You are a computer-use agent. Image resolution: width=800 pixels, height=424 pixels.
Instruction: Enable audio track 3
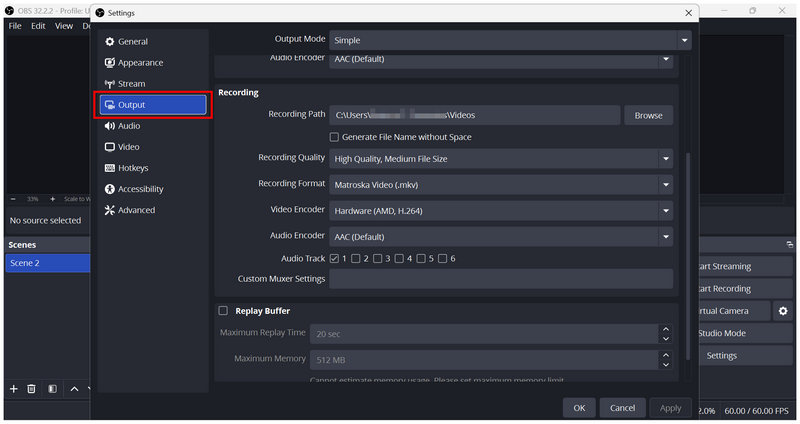[x=378, y=259]
